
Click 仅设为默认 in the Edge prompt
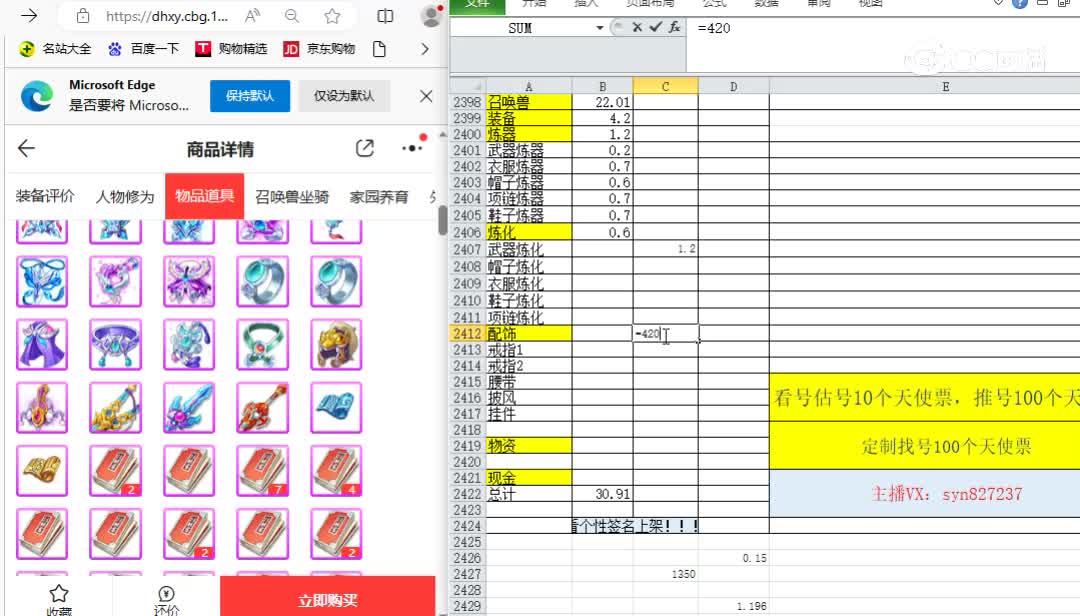344,96
